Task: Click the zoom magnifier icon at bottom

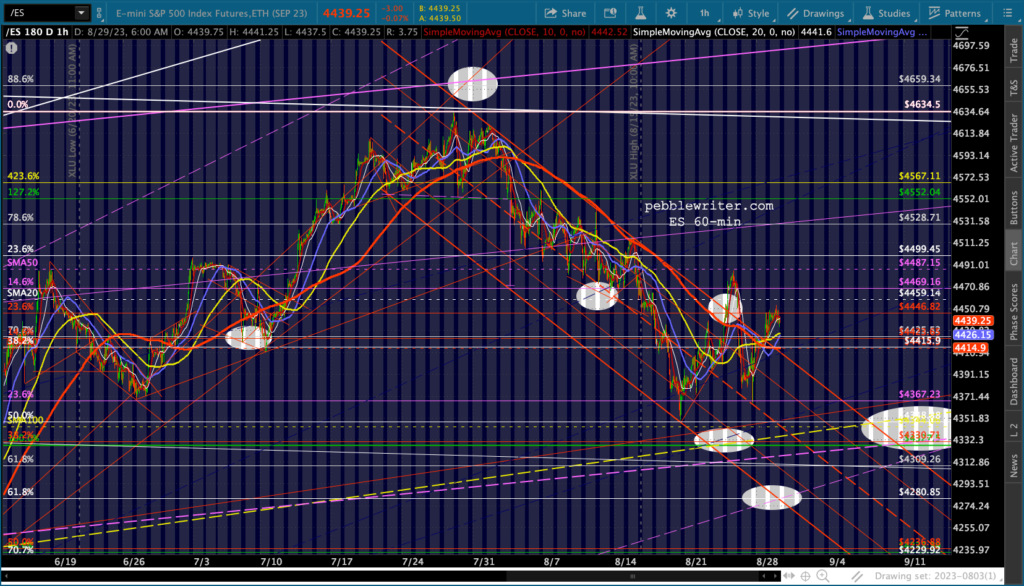Action: (x=823, y=576)
